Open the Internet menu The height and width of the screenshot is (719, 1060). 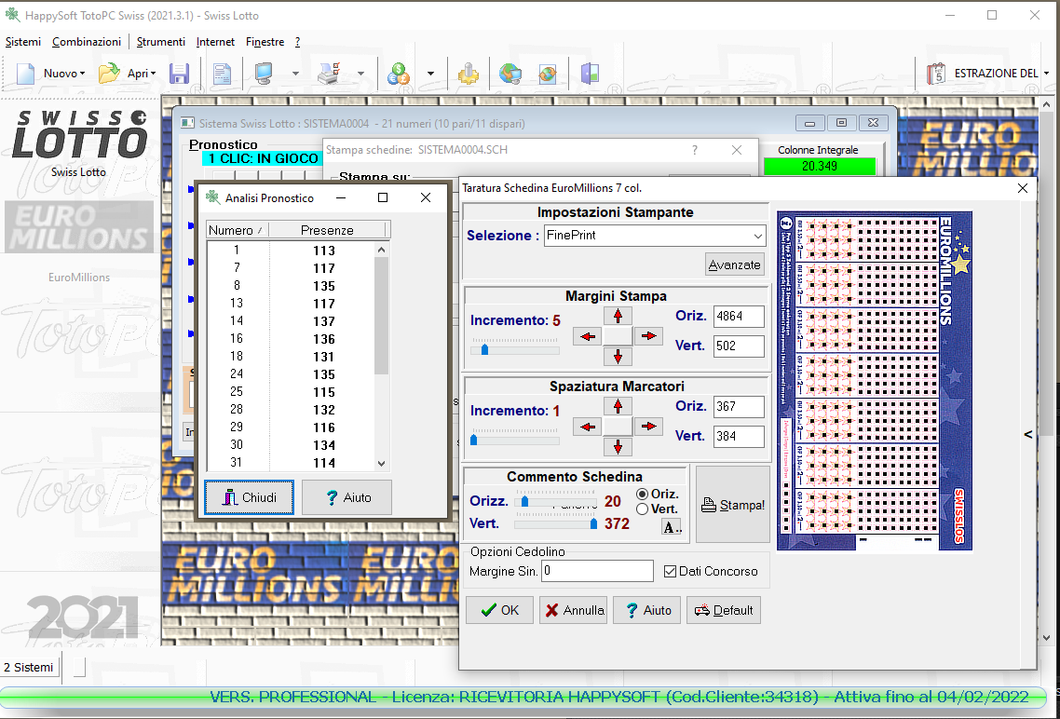[x=216, y=42]
